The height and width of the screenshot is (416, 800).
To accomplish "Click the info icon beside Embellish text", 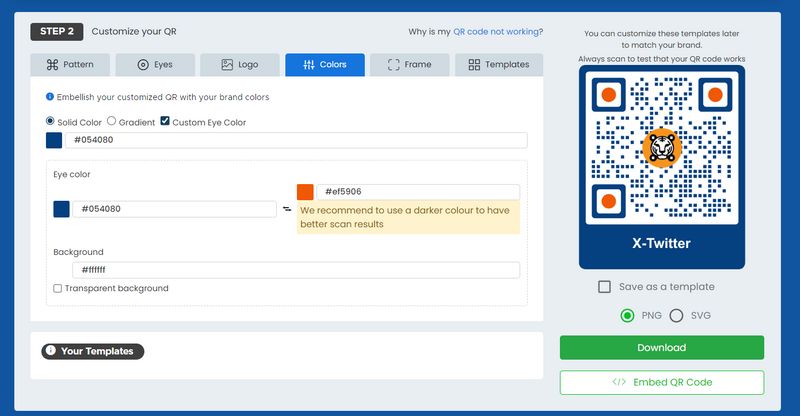I will click(x=49, y=96).
